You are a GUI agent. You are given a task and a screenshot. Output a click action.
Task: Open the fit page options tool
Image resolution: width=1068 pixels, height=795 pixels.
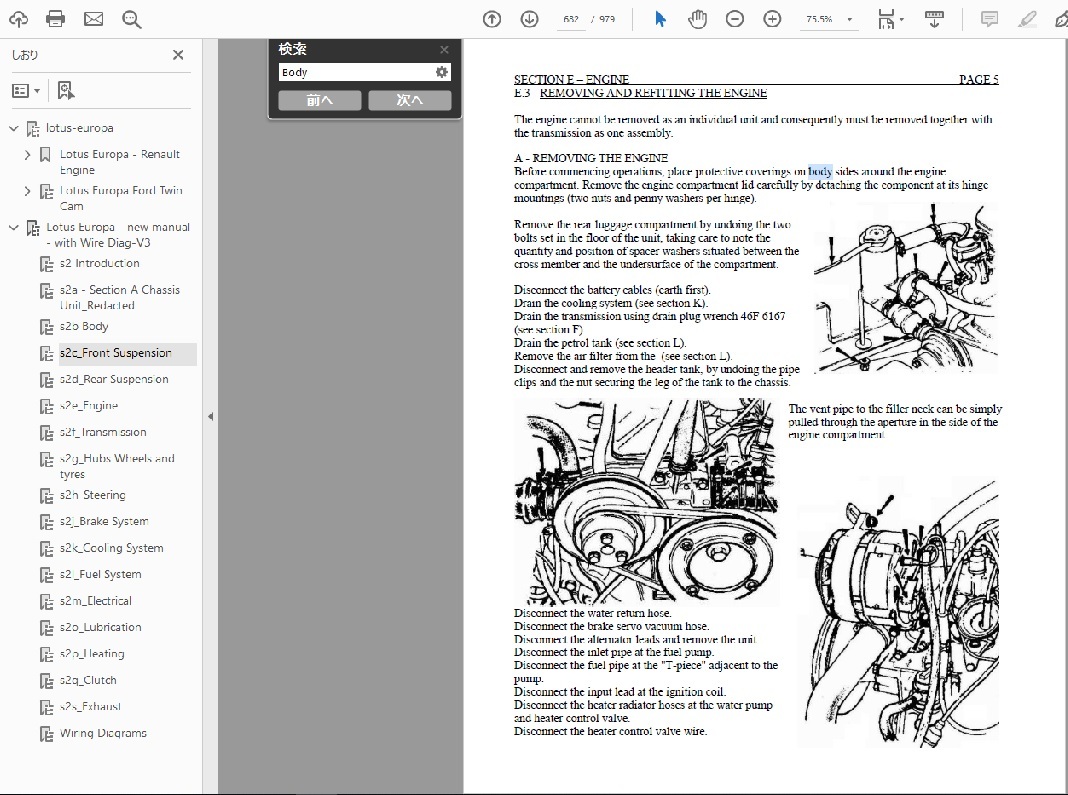click(x=890, y=19)
